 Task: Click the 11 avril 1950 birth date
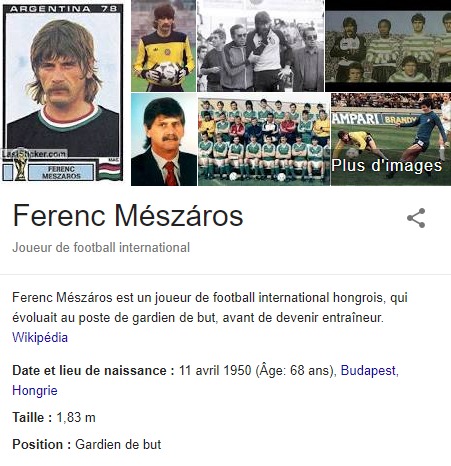pyautogui.click(x=215, y=370)
